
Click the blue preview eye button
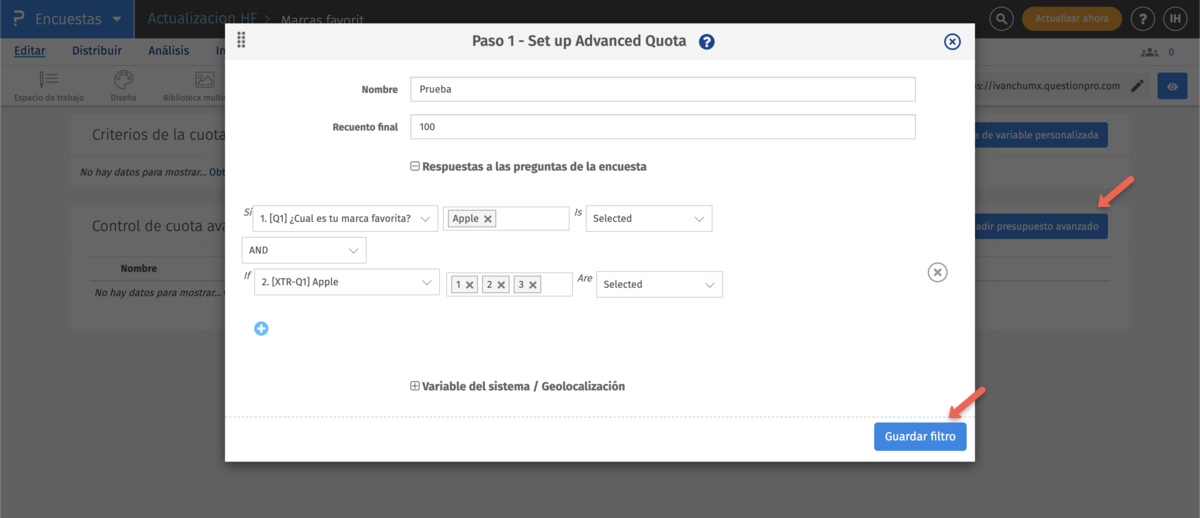[1172, 86]
